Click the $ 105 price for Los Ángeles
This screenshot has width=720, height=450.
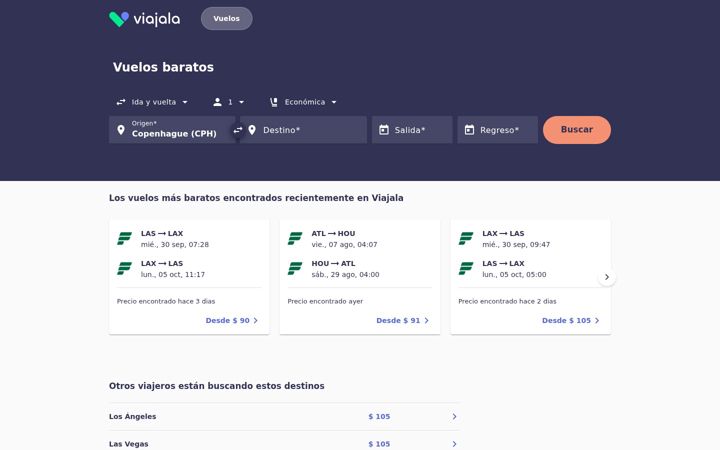379,416
